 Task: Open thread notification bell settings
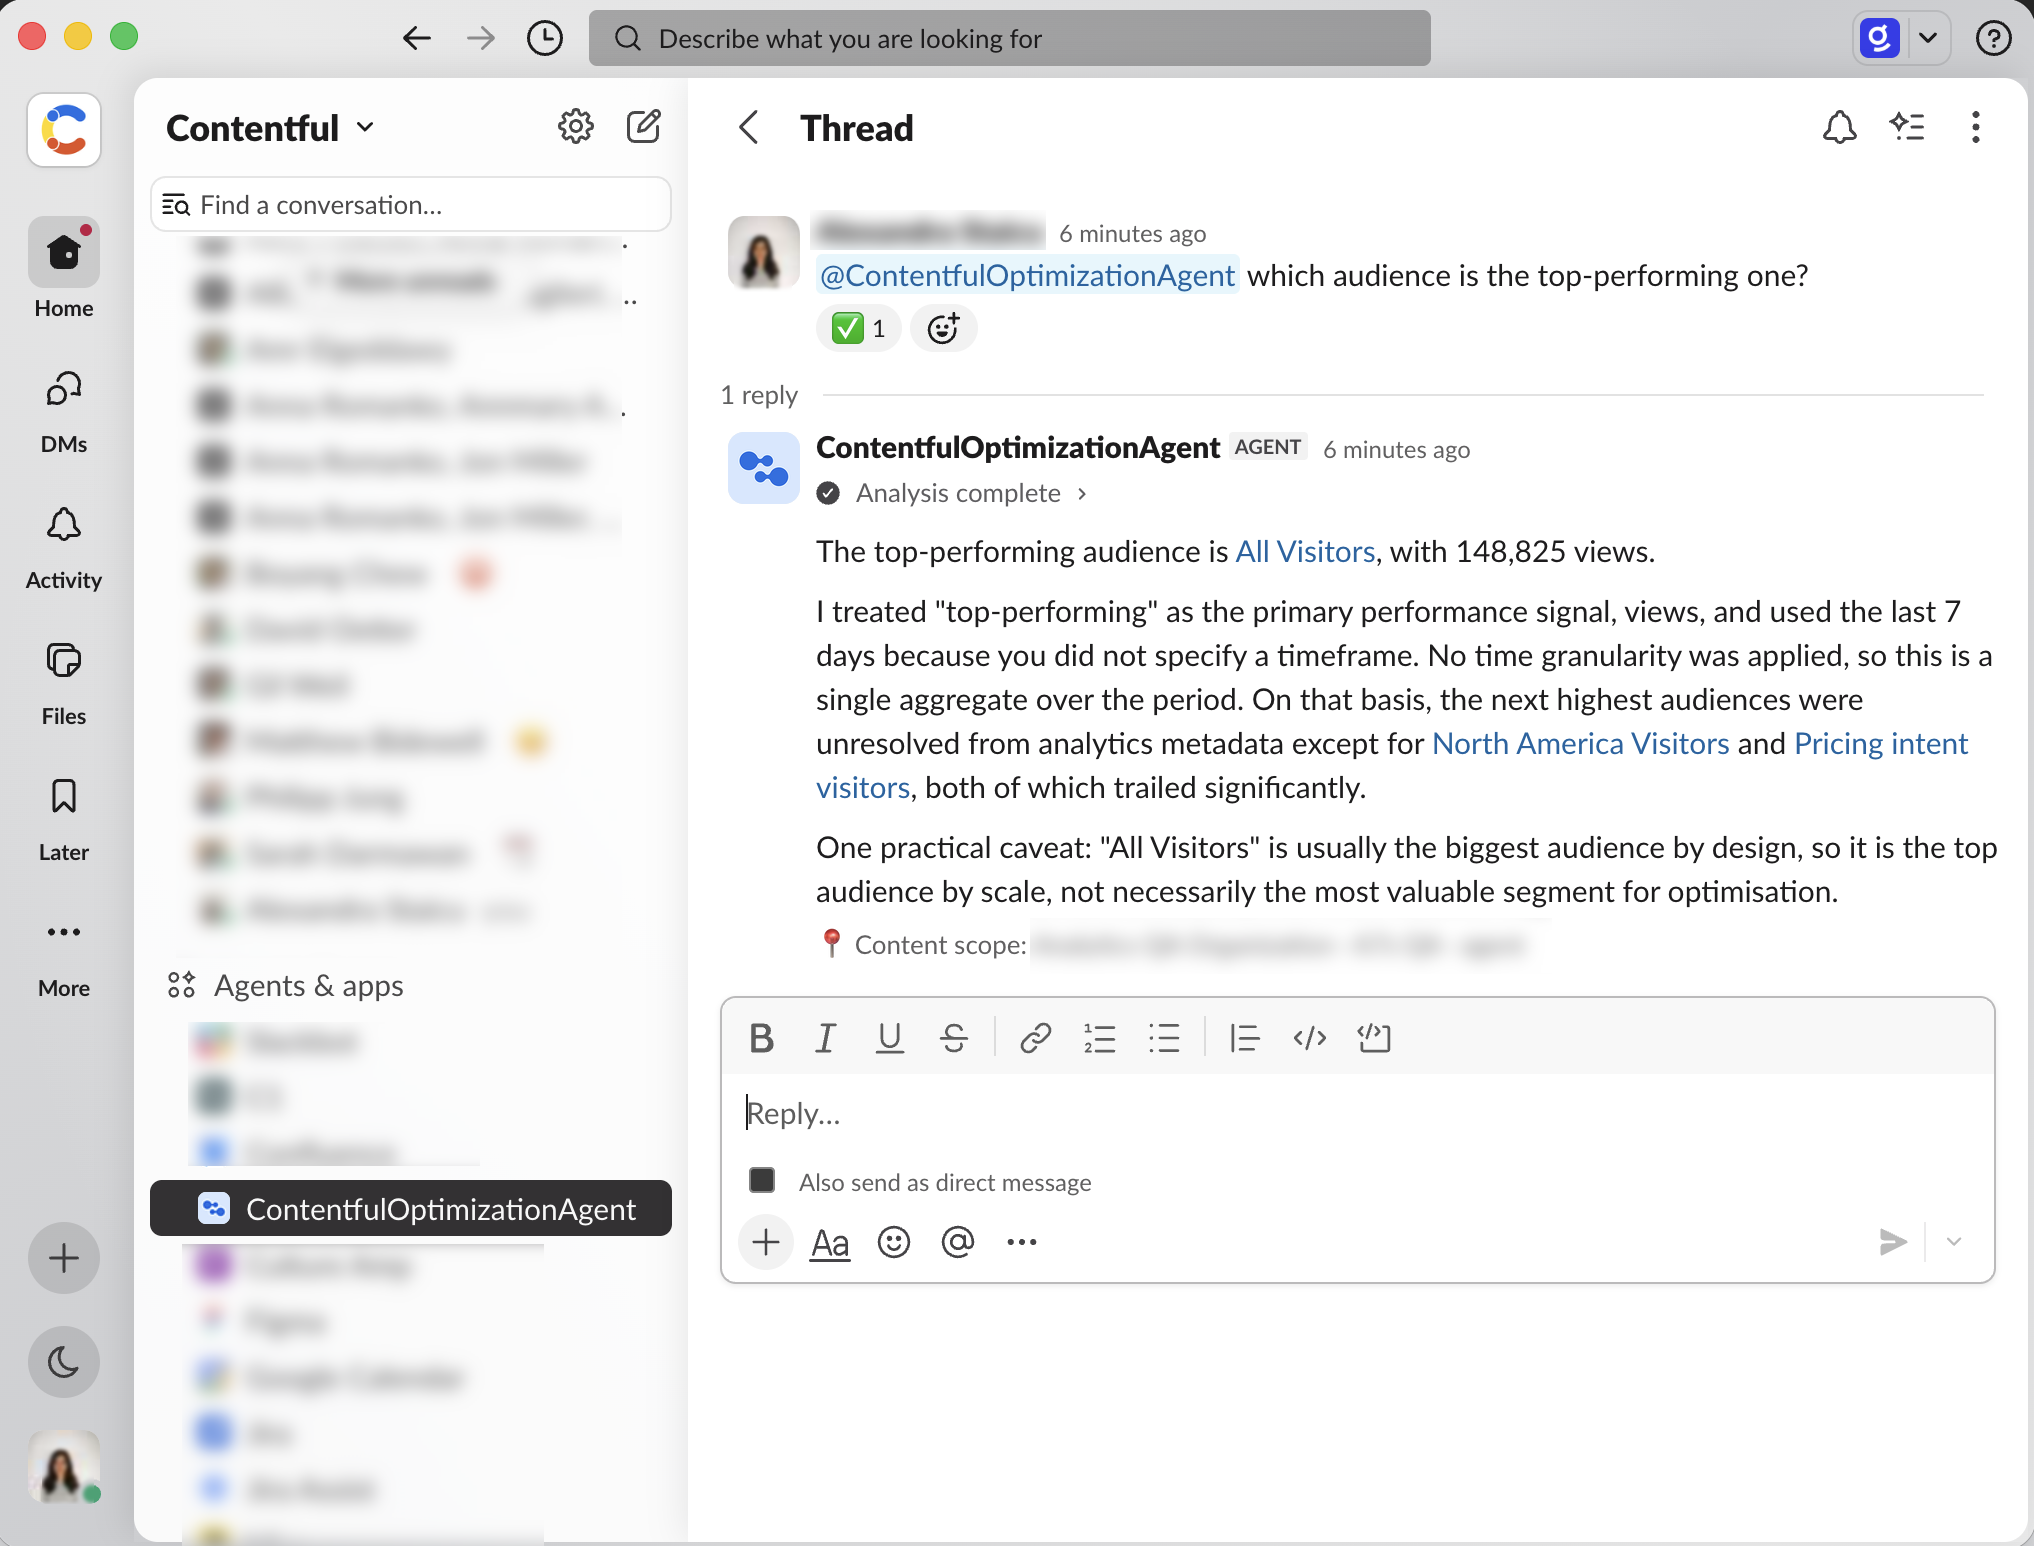[1839, 127]
